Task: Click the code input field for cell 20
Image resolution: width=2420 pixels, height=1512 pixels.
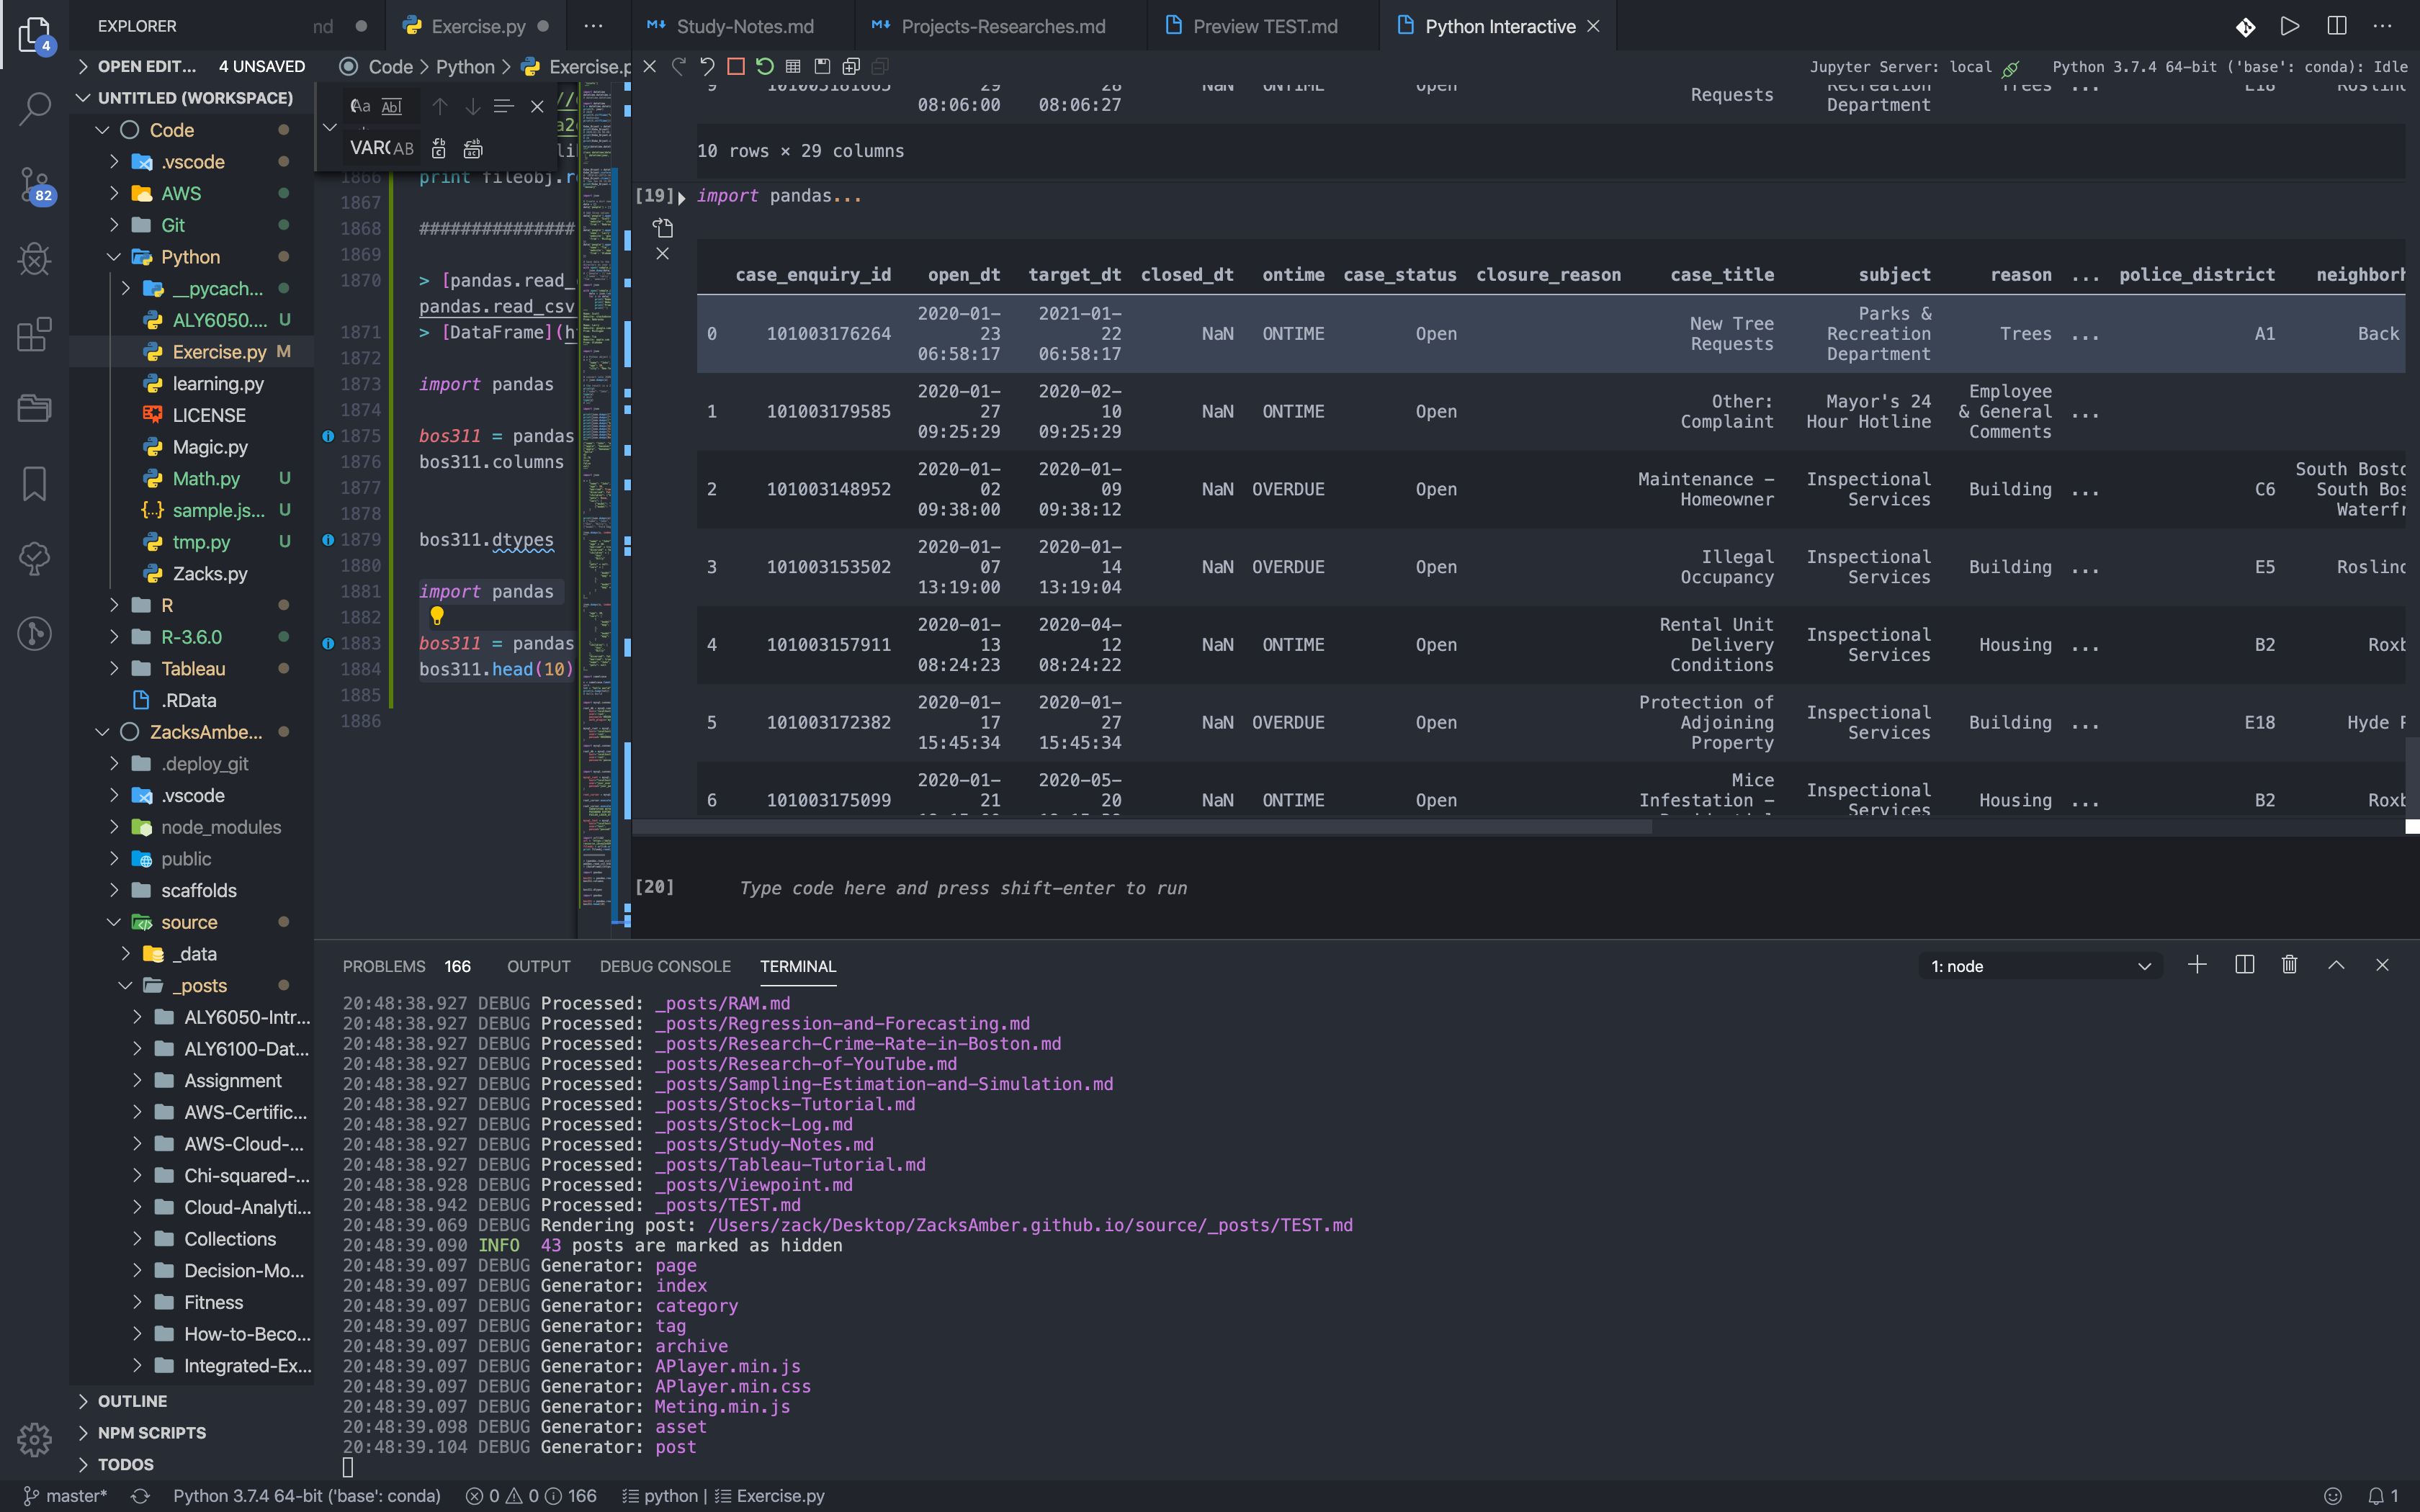Action: (x=962, y=888)
